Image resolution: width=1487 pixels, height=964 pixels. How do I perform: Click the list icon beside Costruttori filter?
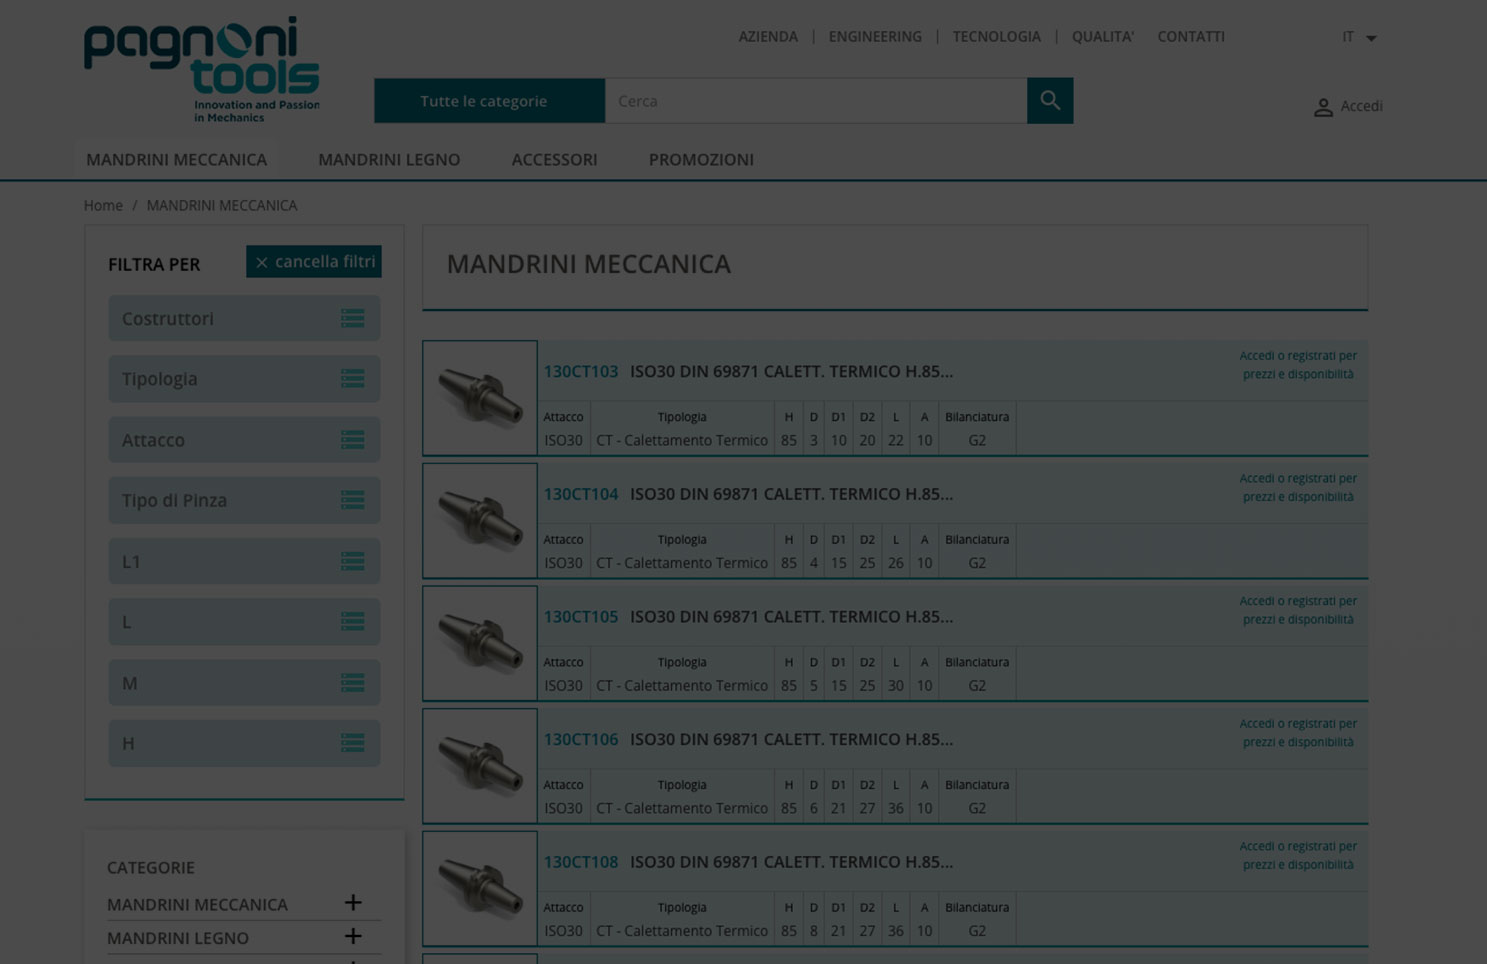click(352, 317)
